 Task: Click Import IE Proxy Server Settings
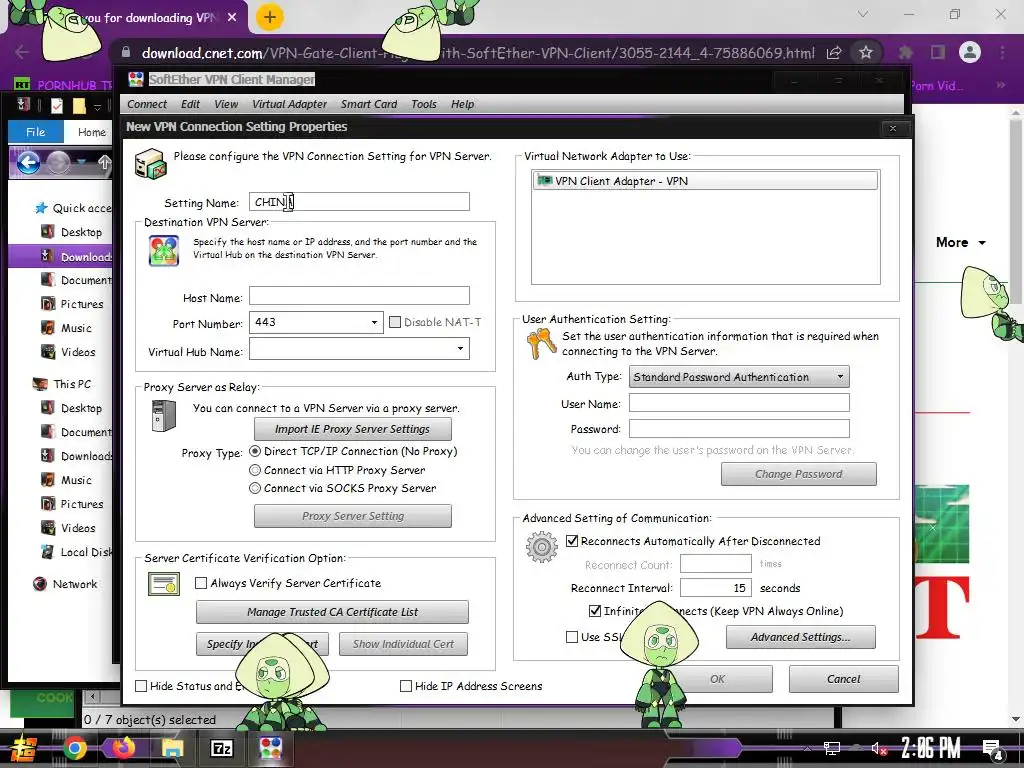point(353,429)
